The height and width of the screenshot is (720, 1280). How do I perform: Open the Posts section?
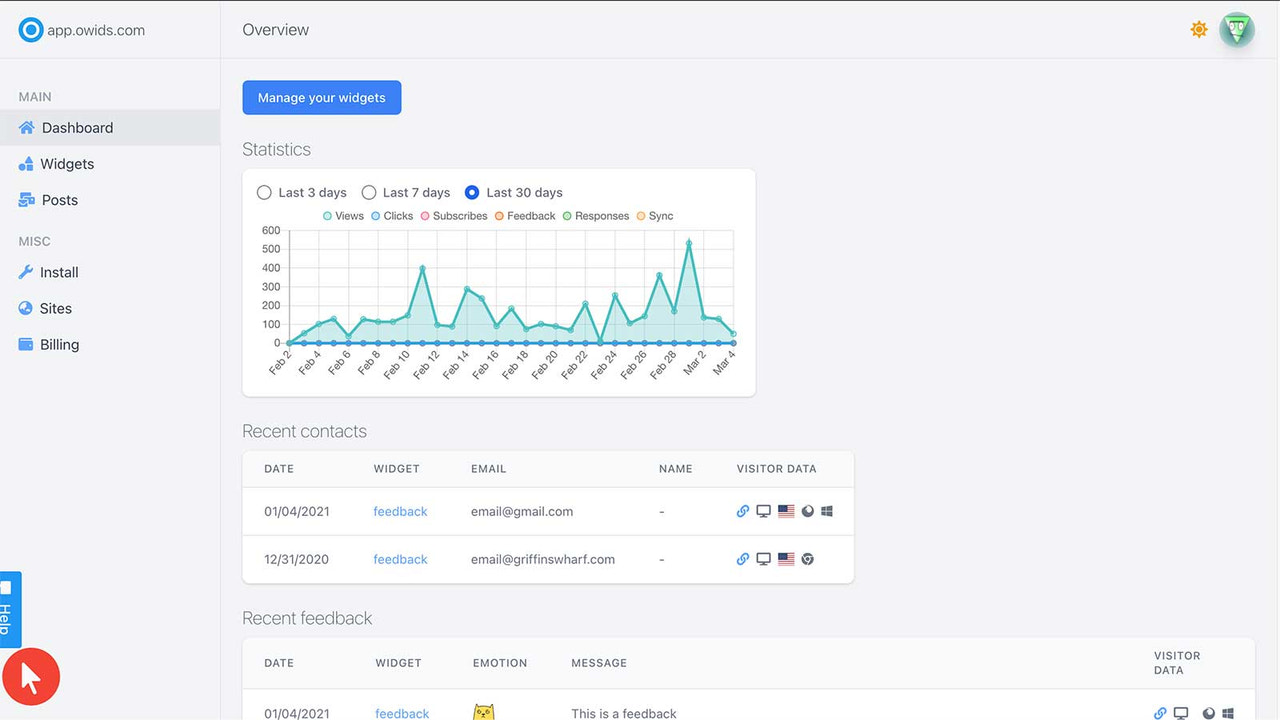point(62,199)
